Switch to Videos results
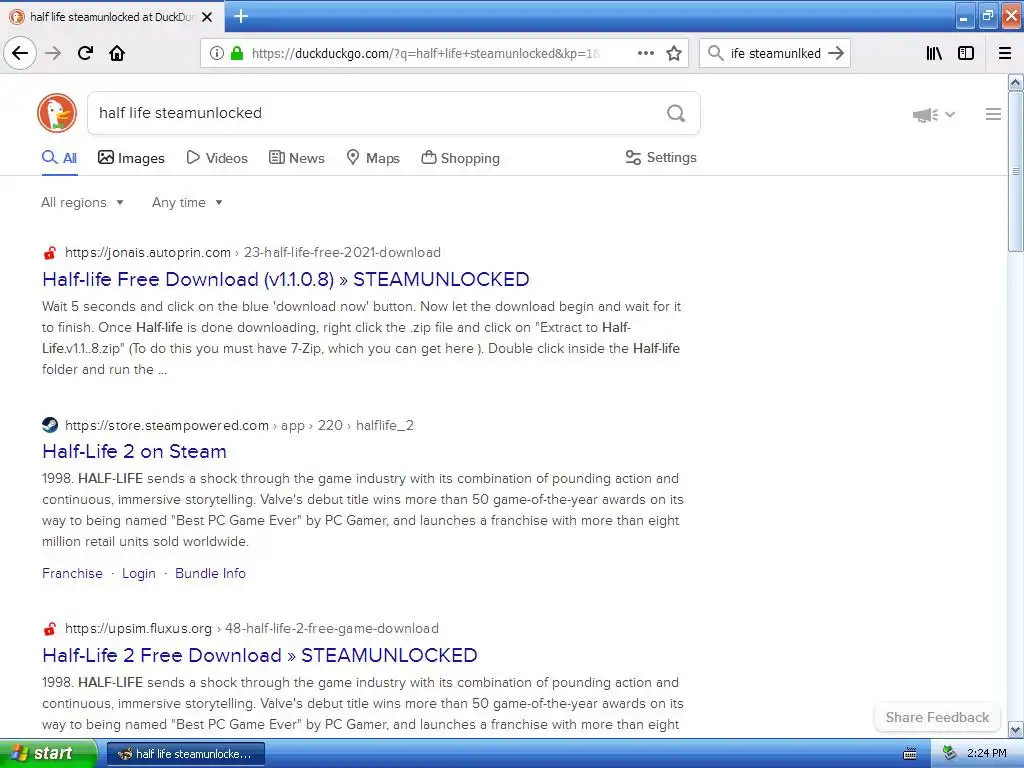1024x768 pixels. [x=217, y=158]
